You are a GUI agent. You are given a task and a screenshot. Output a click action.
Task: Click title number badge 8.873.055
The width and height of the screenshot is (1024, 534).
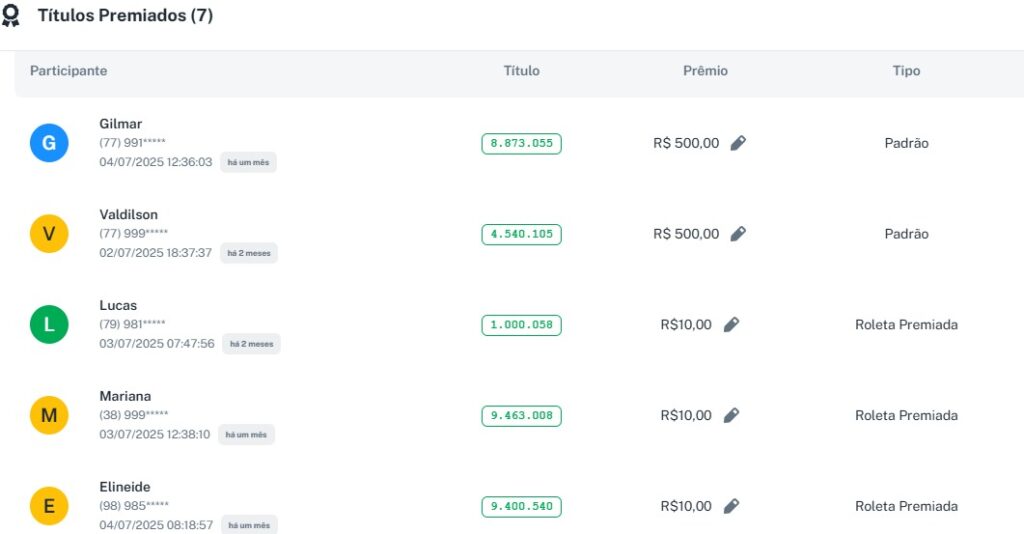click(x=521, y=143)
